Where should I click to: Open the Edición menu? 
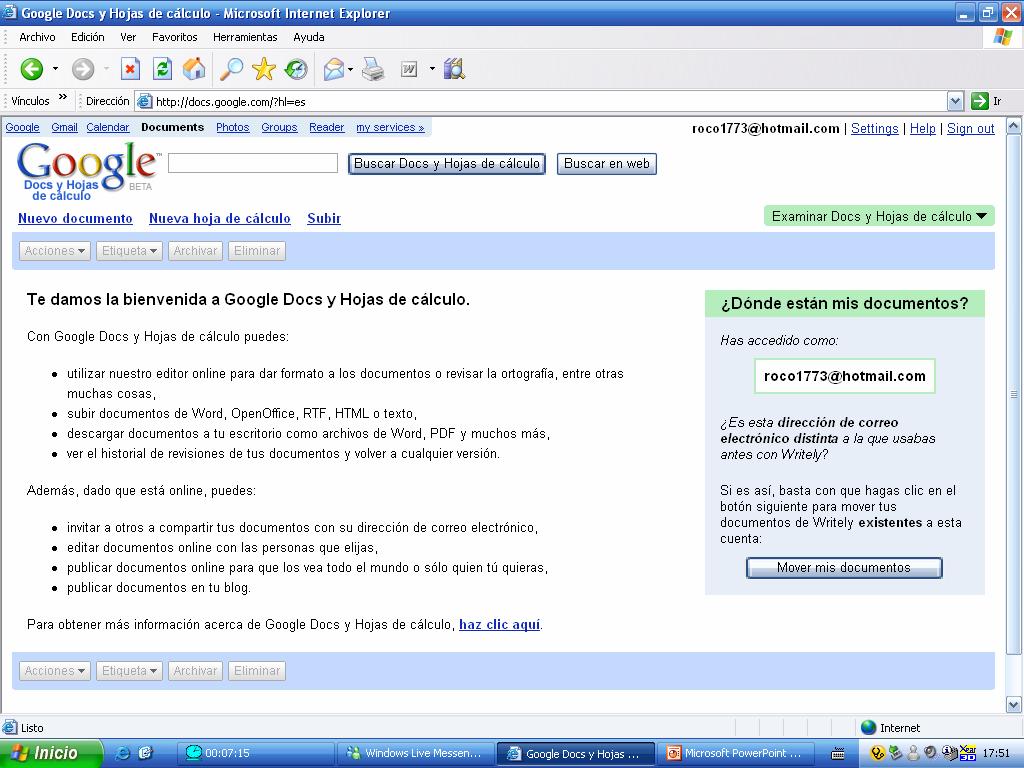(88, 37)
